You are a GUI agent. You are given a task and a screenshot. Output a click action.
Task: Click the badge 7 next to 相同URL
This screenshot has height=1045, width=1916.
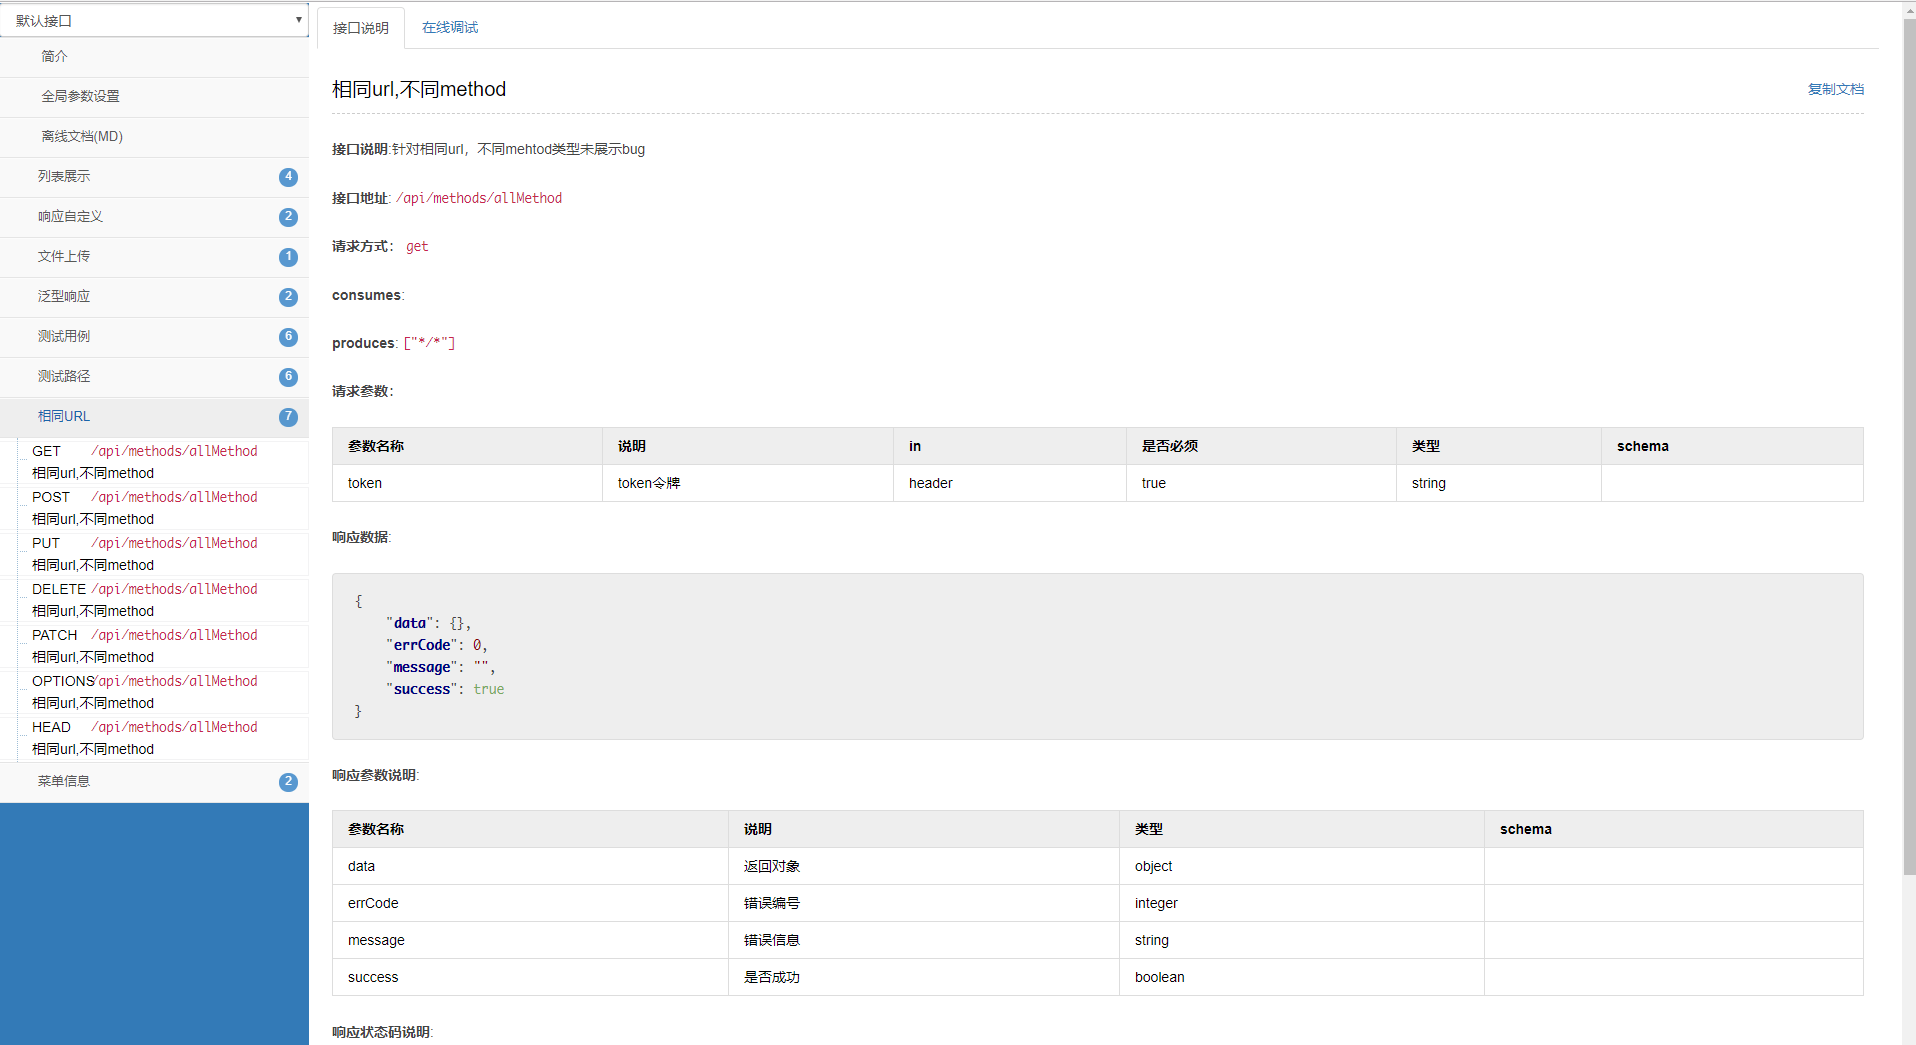pos(288,417)
